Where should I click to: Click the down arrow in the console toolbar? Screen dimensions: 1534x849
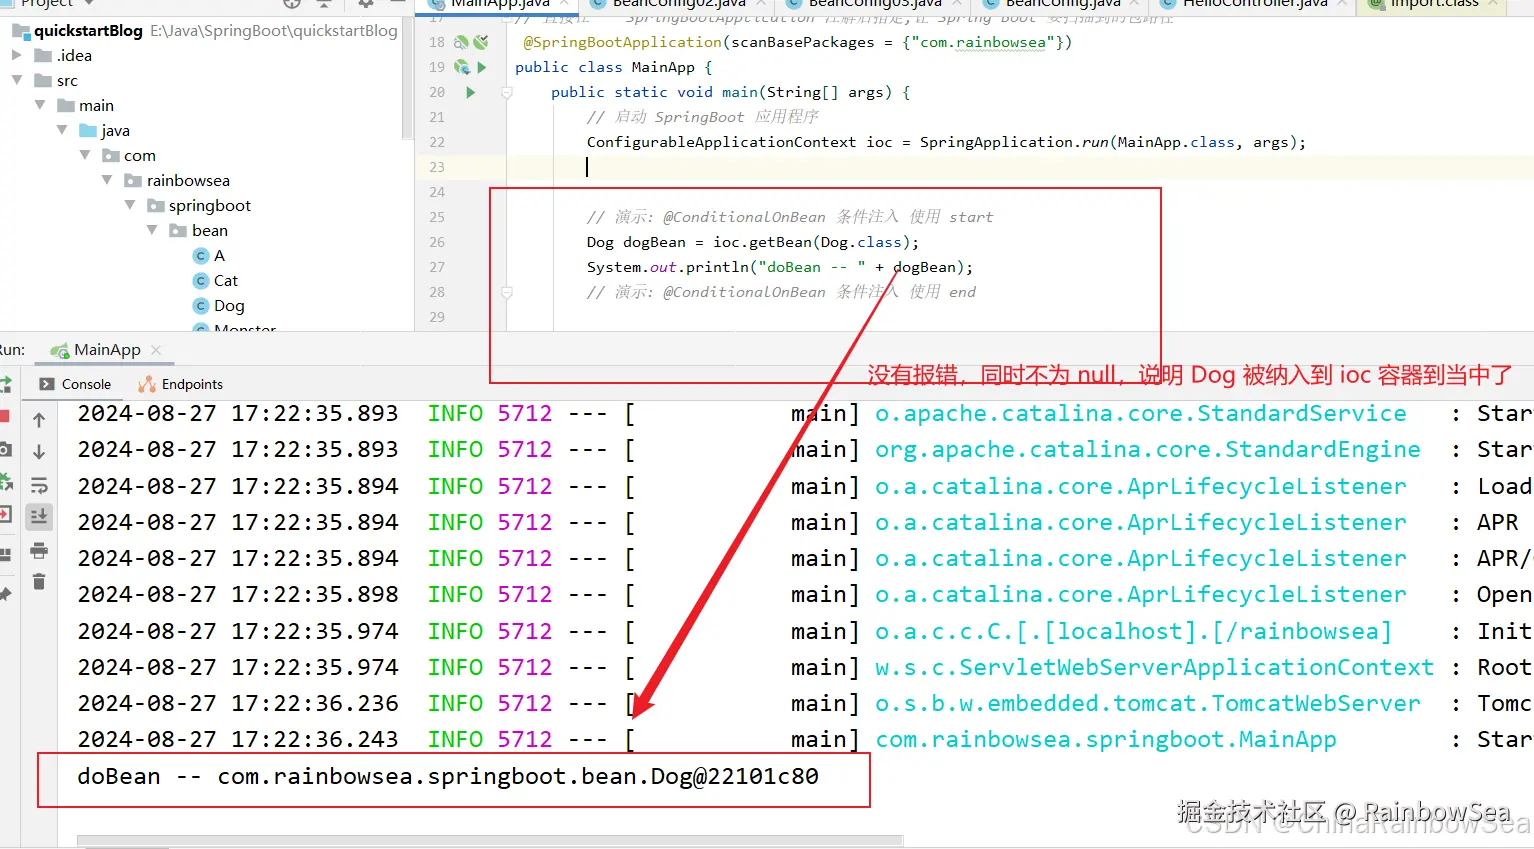pyautogui.click(x=39, y=452)
